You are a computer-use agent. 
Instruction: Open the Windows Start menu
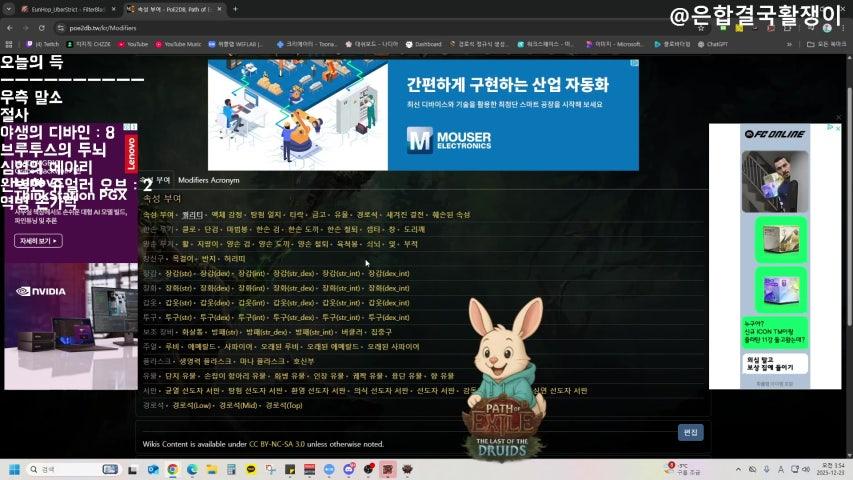[15, 469]
